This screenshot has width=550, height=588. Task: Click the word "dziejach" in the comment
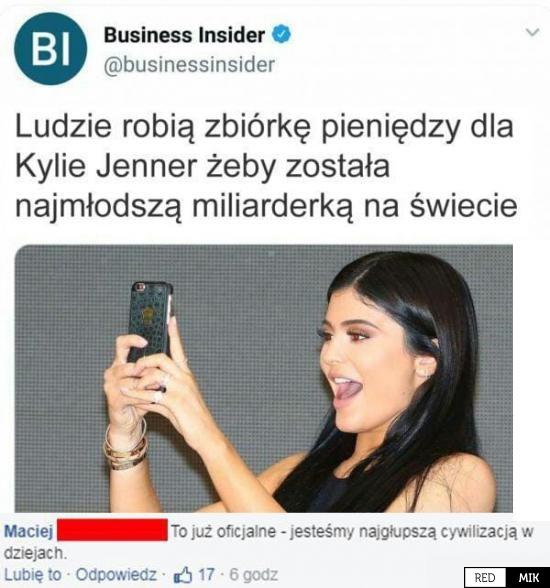(x=36, y=553)
